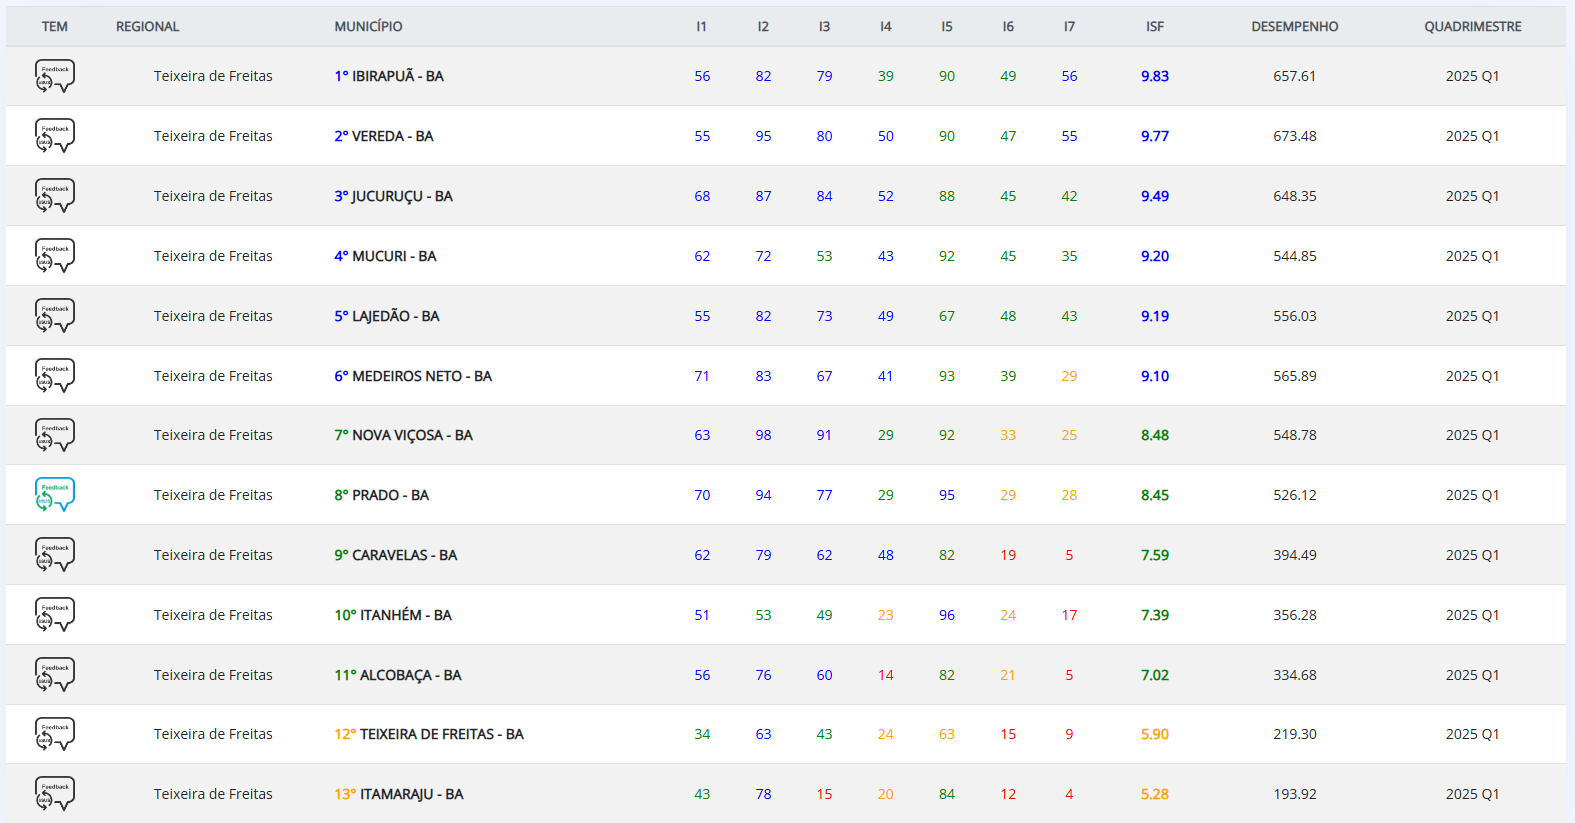This screenshot has height=823, width=1575.
Task: Sort by the REGIONAL column header
Action: tap(147, 27)
